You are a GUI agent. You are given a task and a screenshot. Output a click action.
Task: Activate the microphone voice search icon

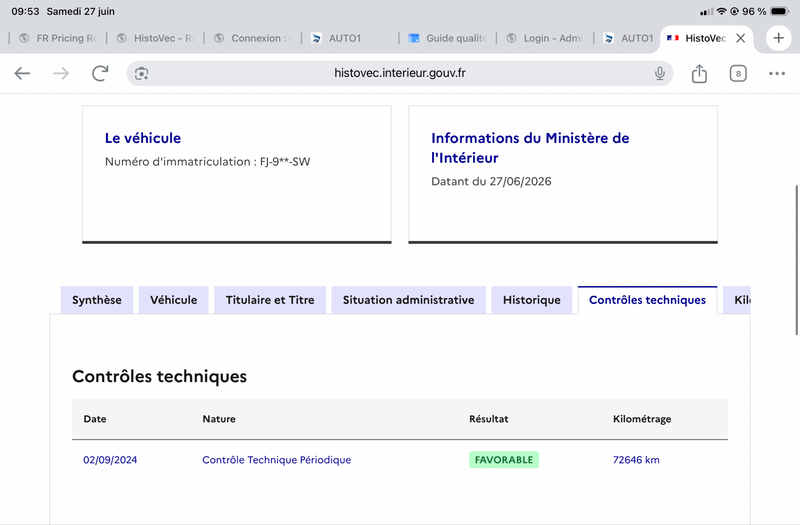pos(660,73)
